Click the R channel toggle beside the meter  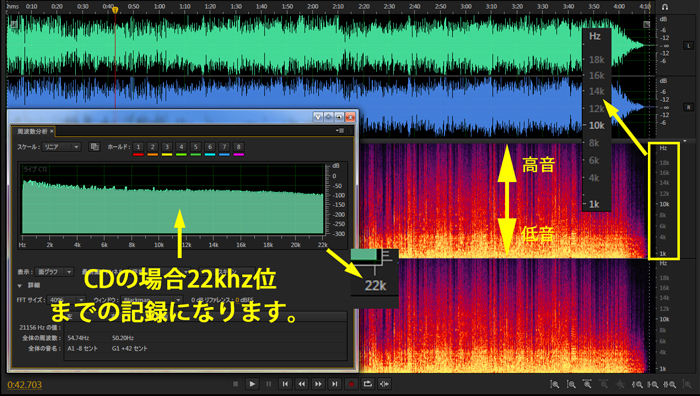(x=688, y=107)
